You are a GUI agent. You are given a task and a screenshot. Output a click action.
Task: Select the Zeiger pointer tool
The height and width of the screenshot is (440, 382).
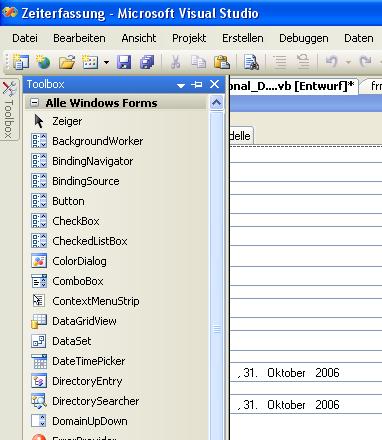coord(116,121)
